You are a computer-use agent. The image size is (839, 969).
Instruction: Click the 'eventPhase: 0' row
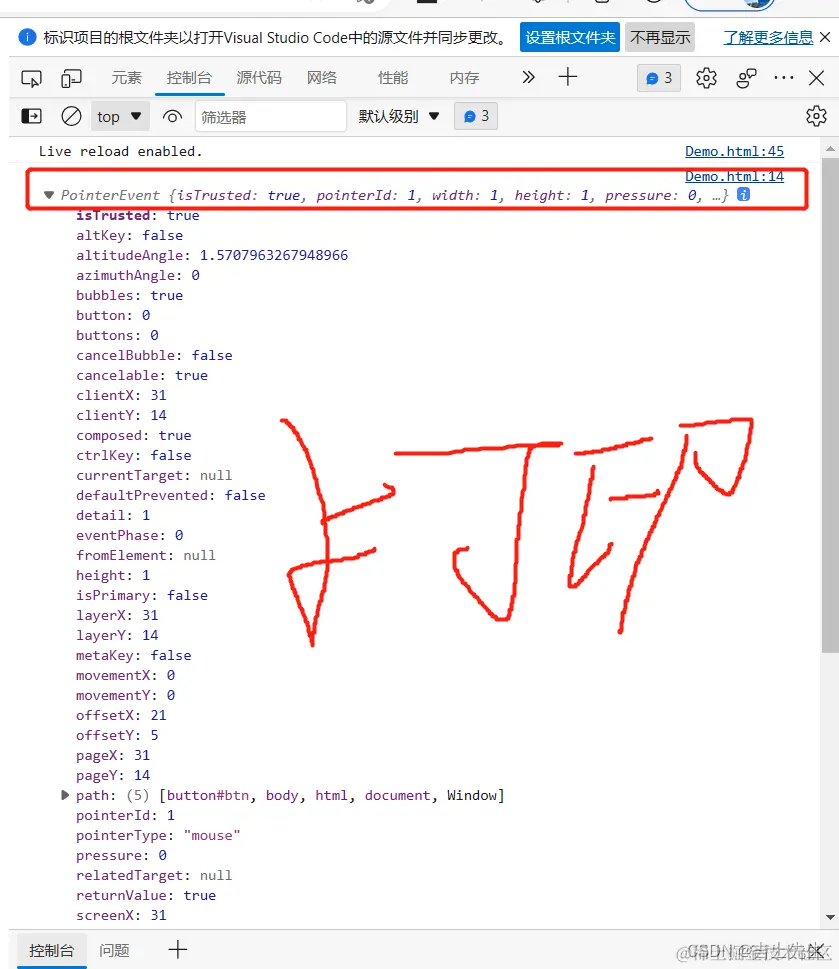(129, 535)
